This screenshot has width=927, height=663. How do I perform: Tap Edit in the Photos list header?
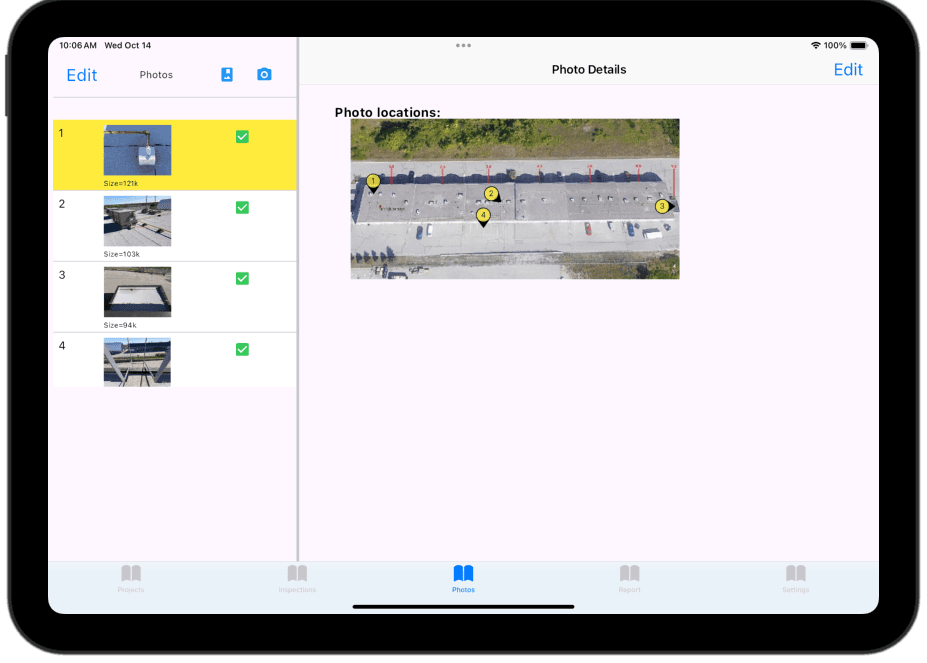[x=82, y=75]
